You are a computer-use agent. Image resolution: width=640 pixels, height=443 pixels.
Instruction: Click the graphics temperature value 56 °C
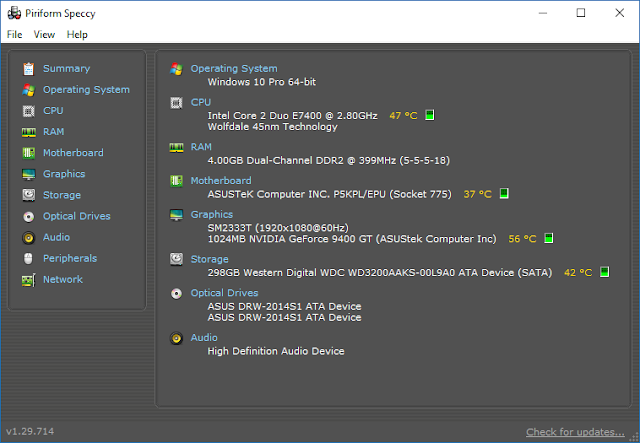(522, 238)
